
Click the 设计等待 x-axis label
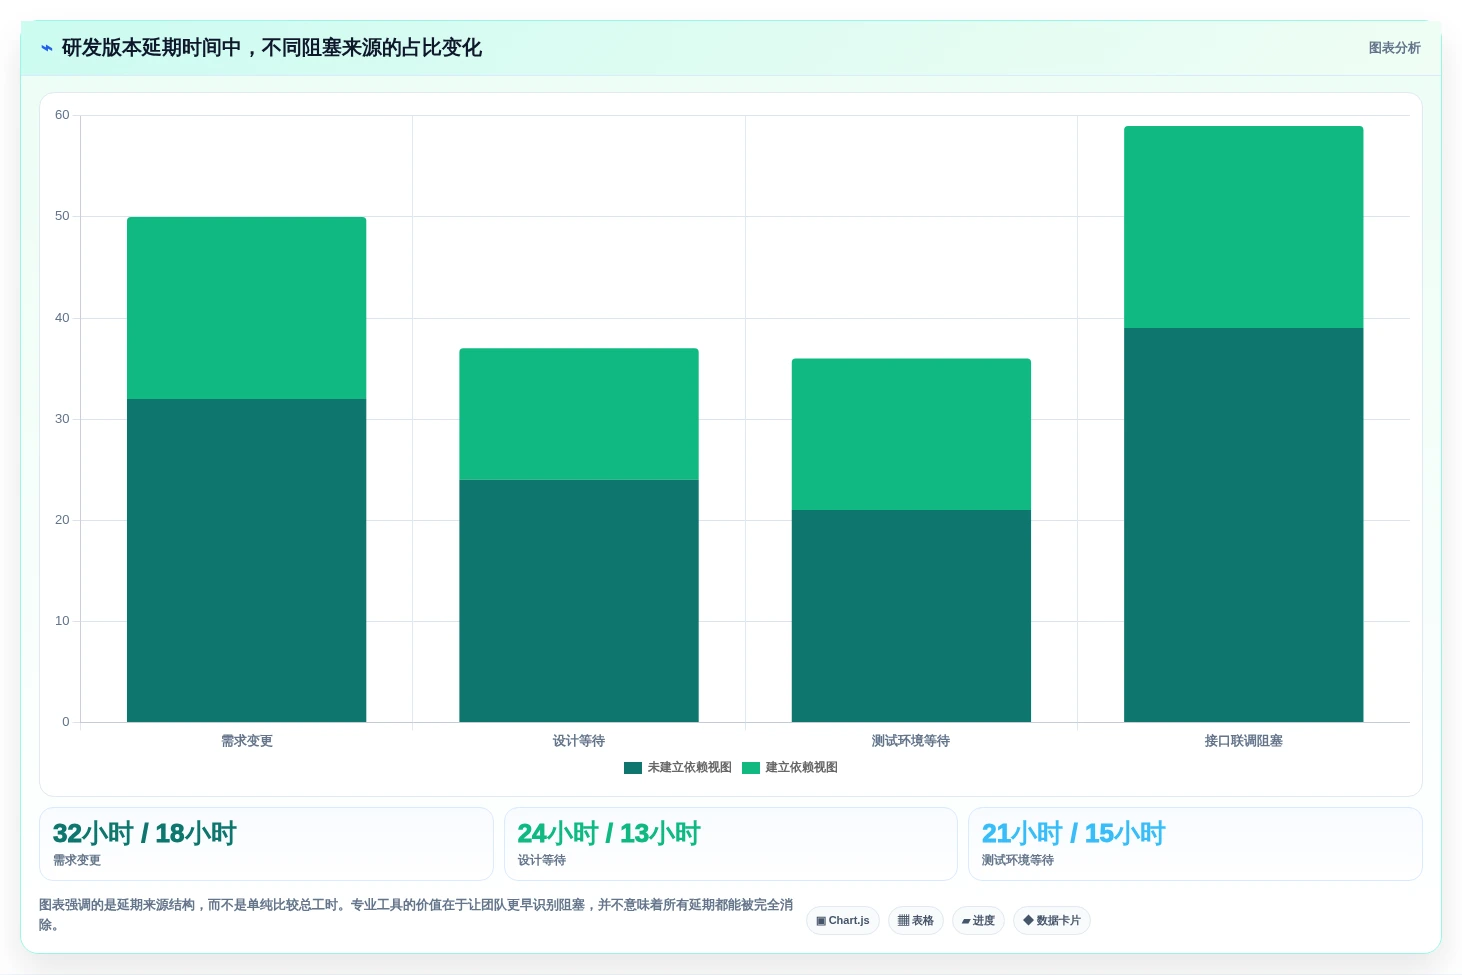pos(579,741)
